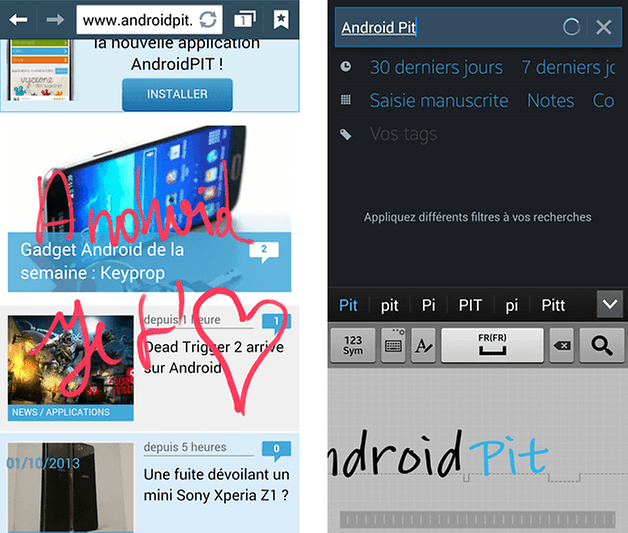Tap the handwriting text-mode icon
628x533 pixels.
click(x=423, y=345)
